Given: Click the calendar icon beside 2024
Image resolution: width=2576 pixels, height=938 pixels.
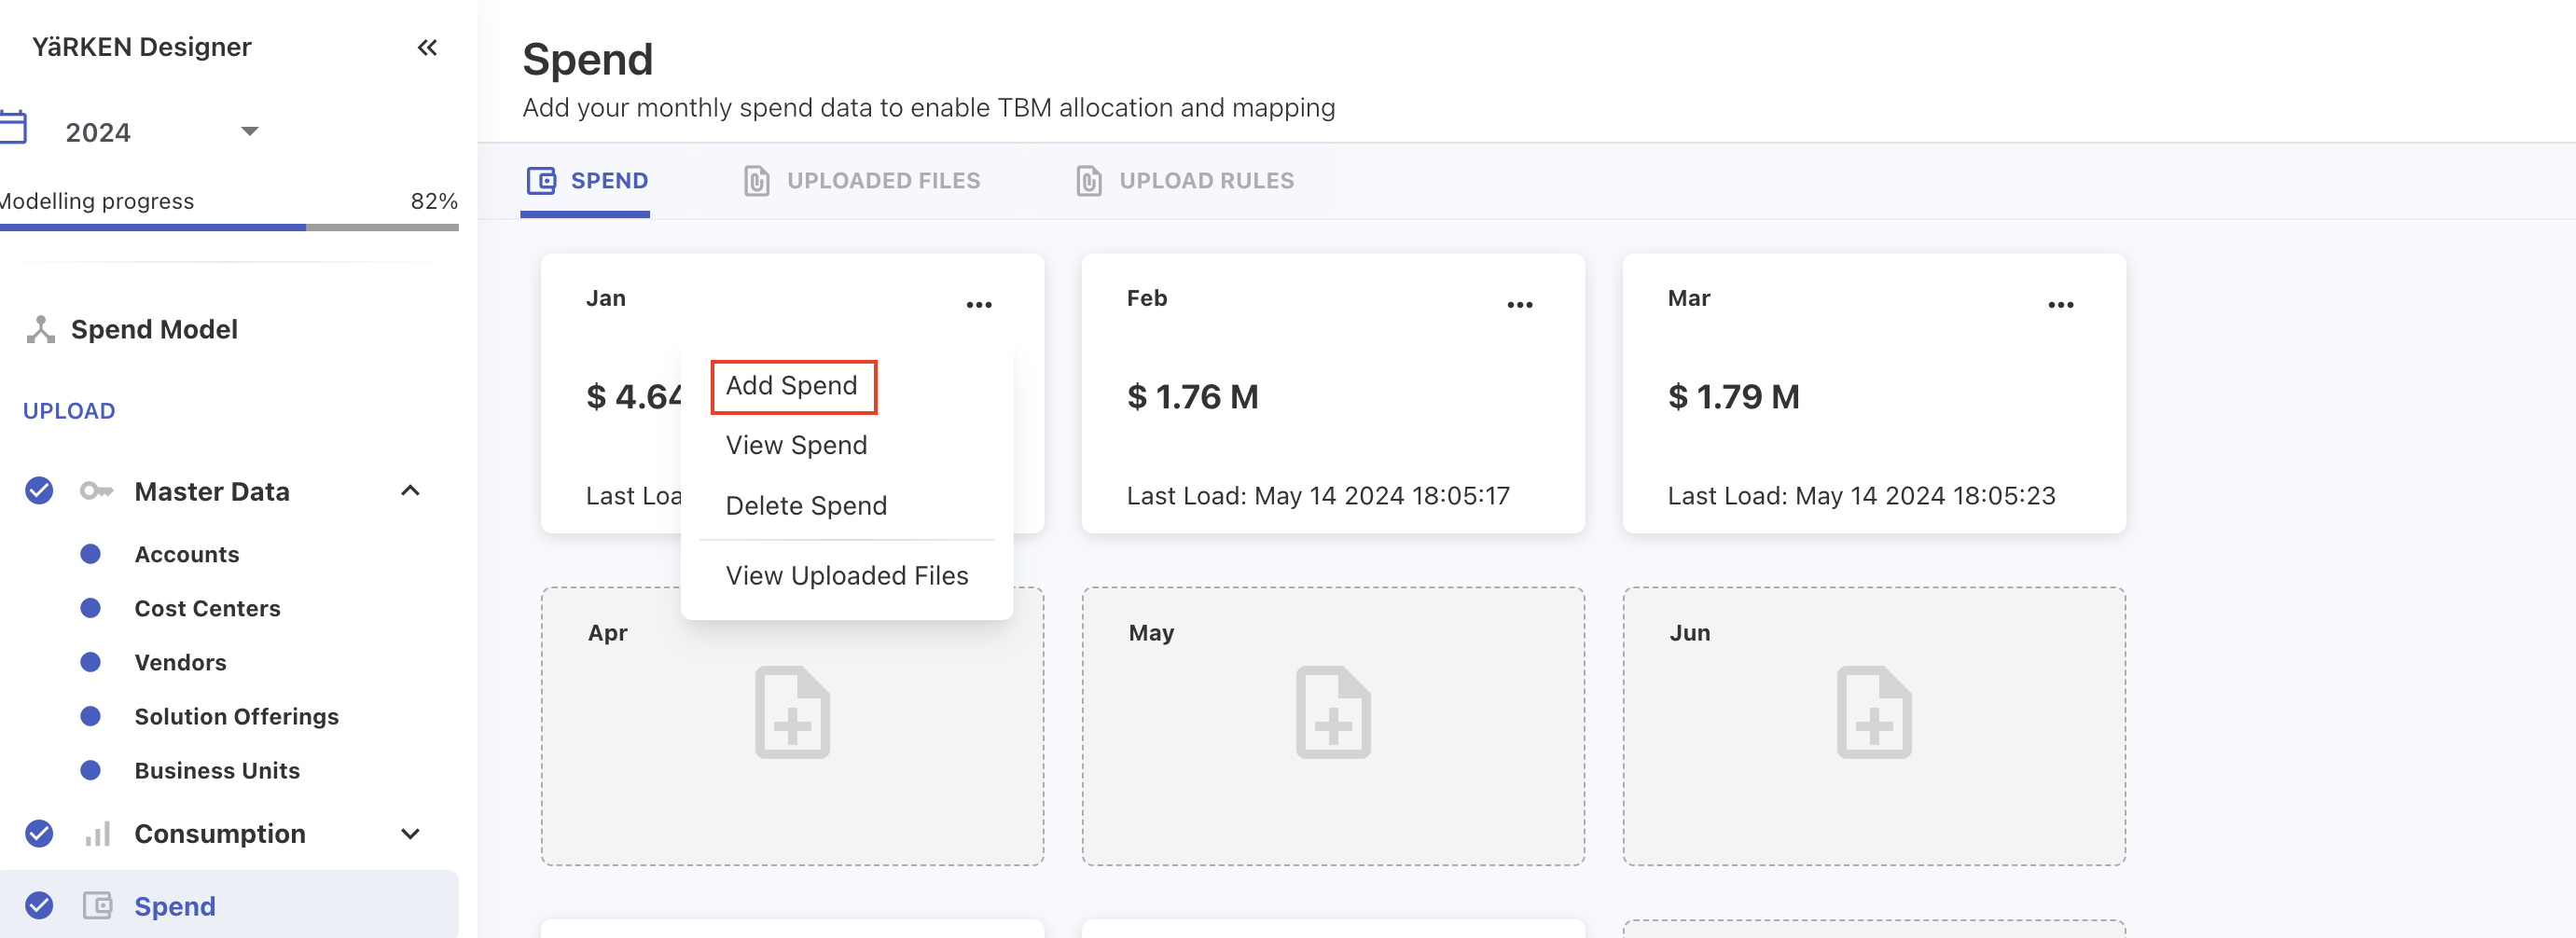Looking at the screenshot, I should click(14, 129).
